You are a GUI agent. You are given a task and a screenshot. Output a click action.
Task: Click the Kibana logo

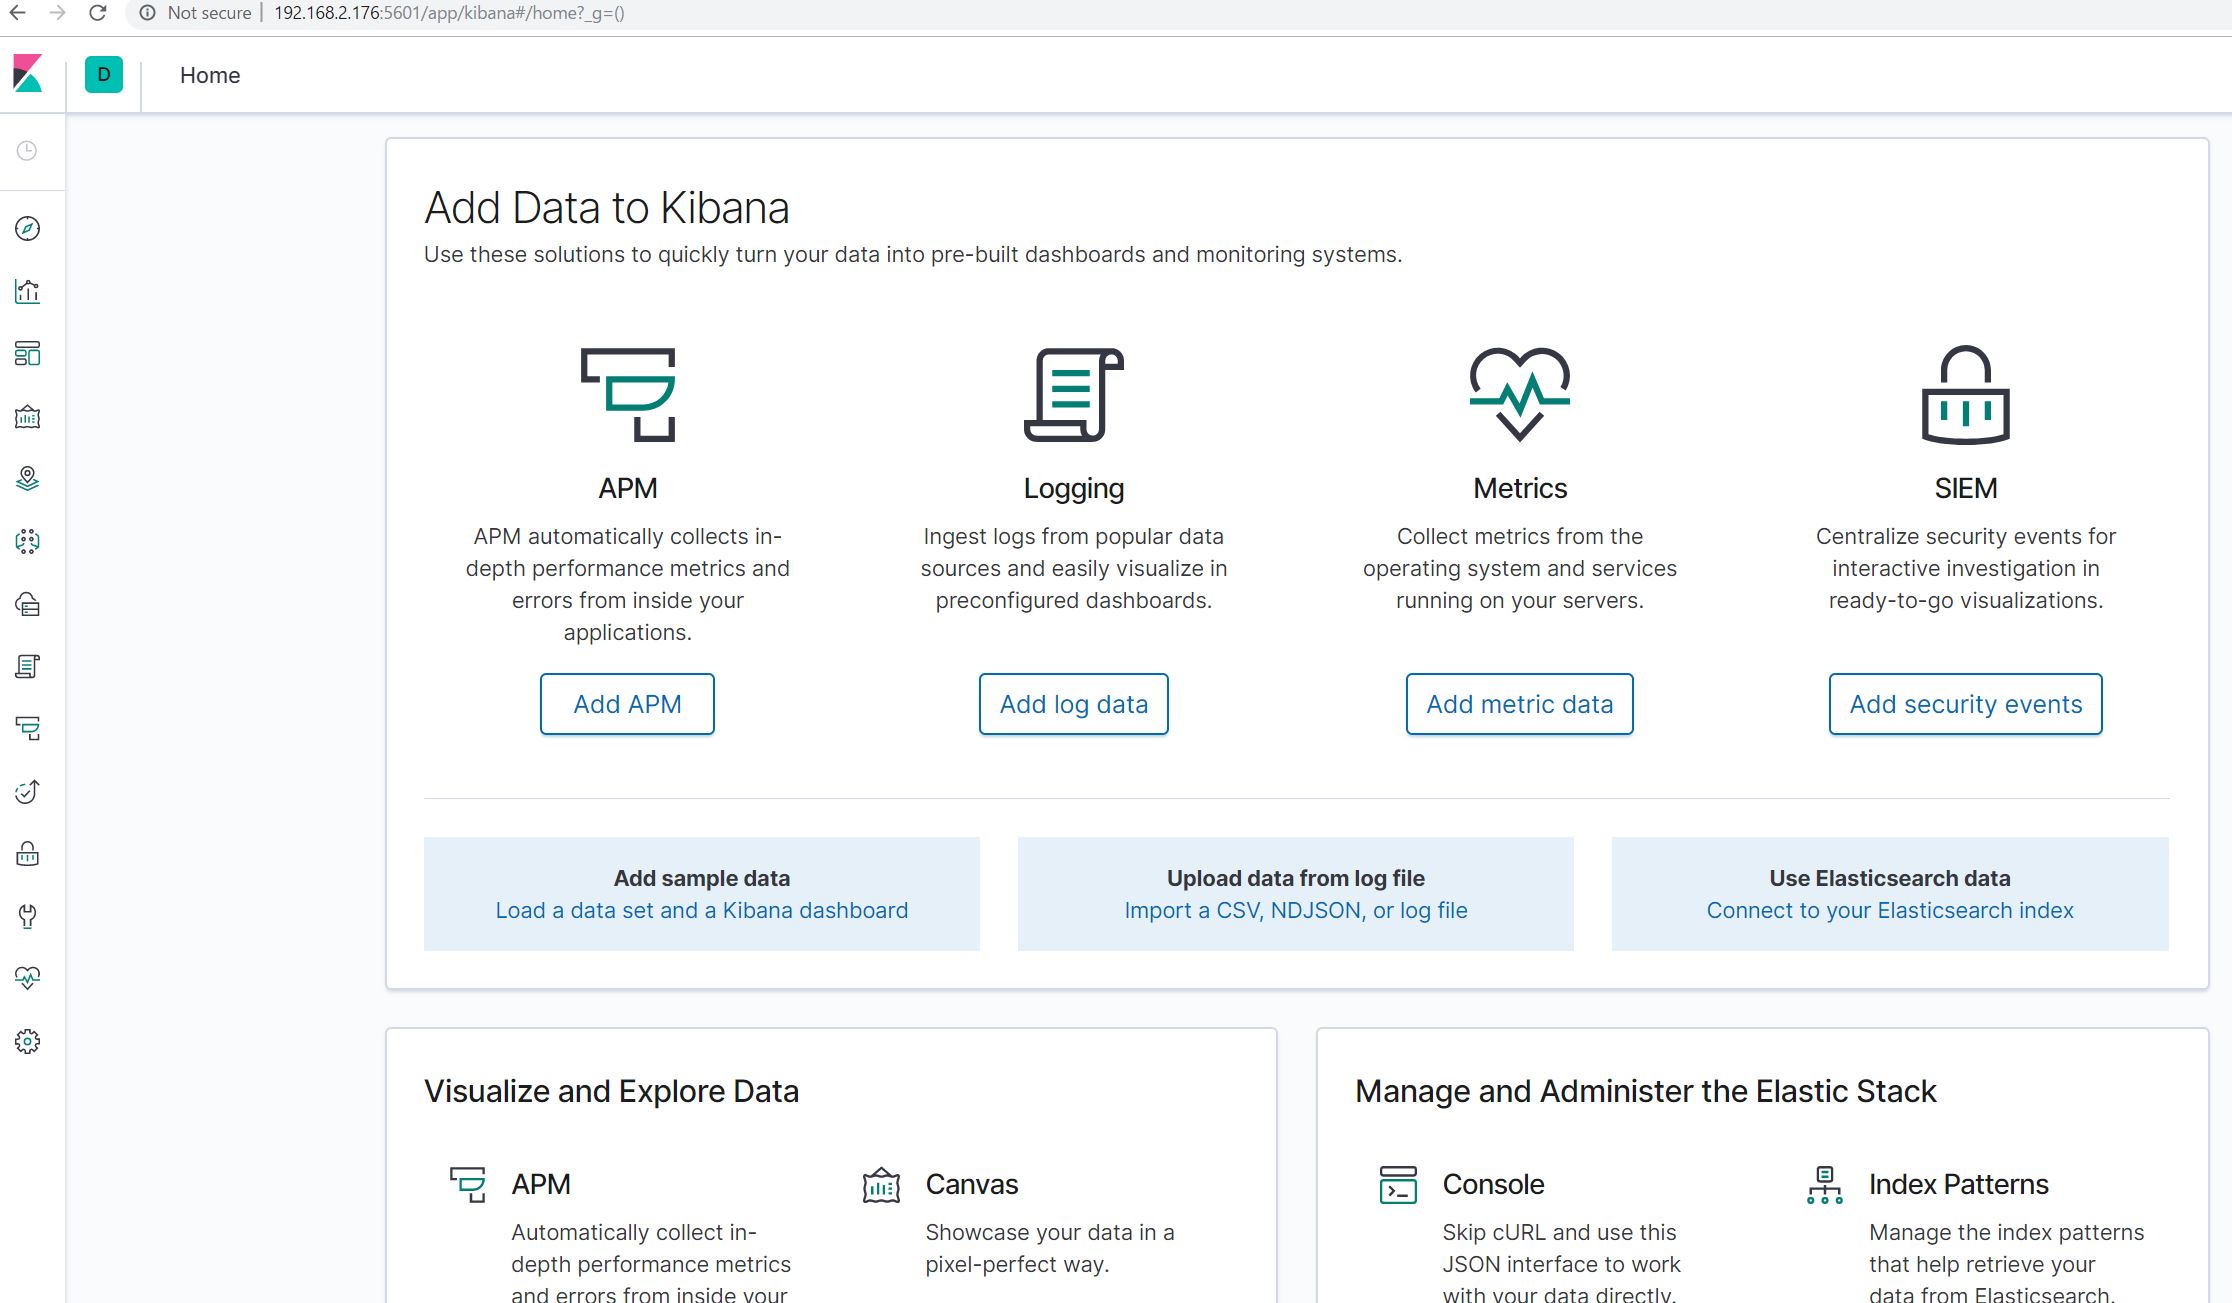(x=28, y=74)
